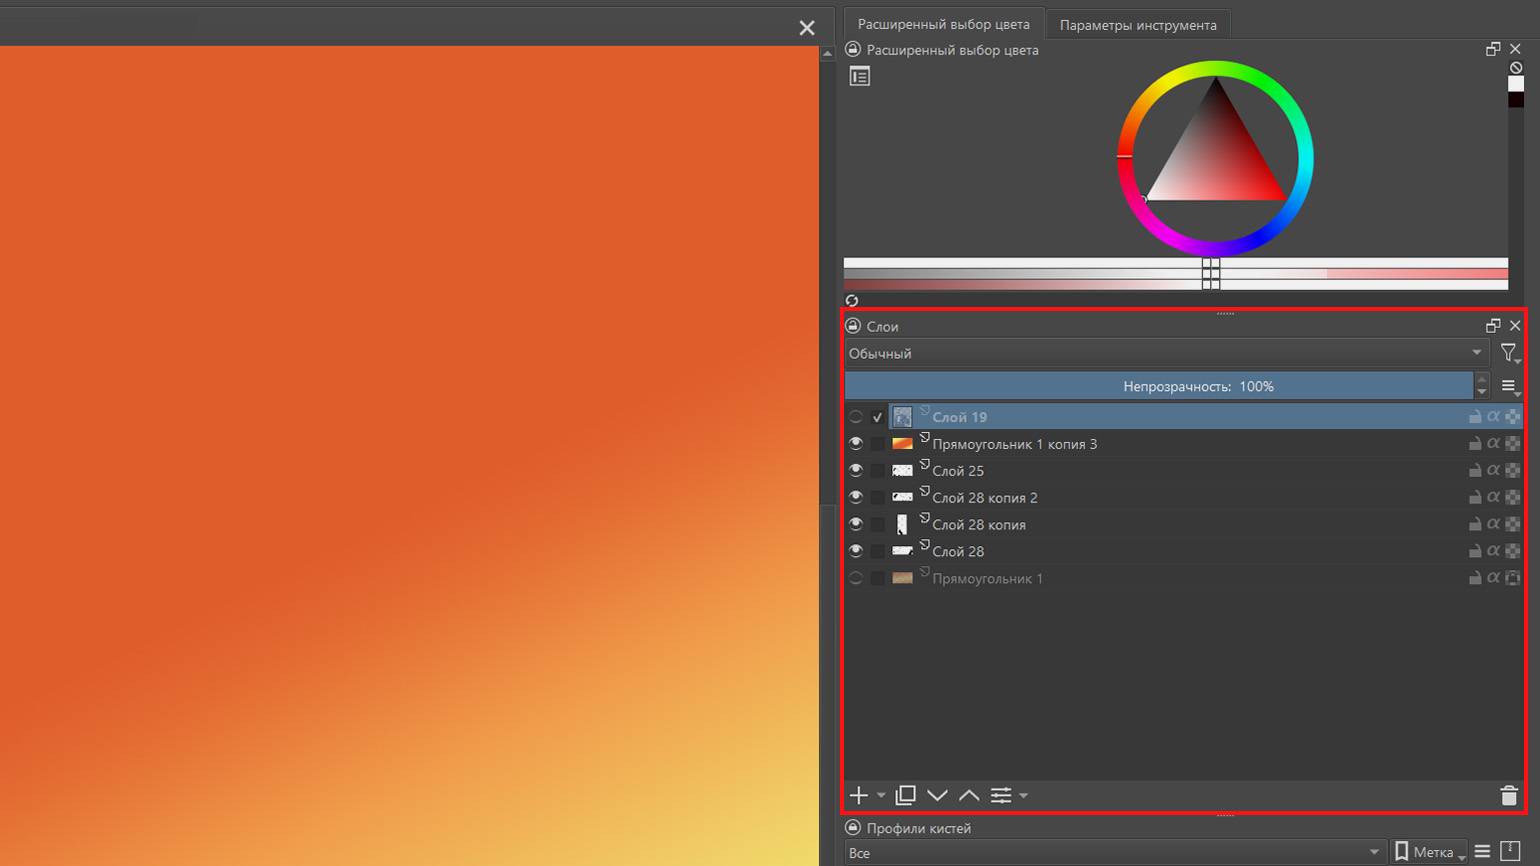The image size is (1540, 866).
Task: Float the Layers docker panel
Action: pos(1493,326)
